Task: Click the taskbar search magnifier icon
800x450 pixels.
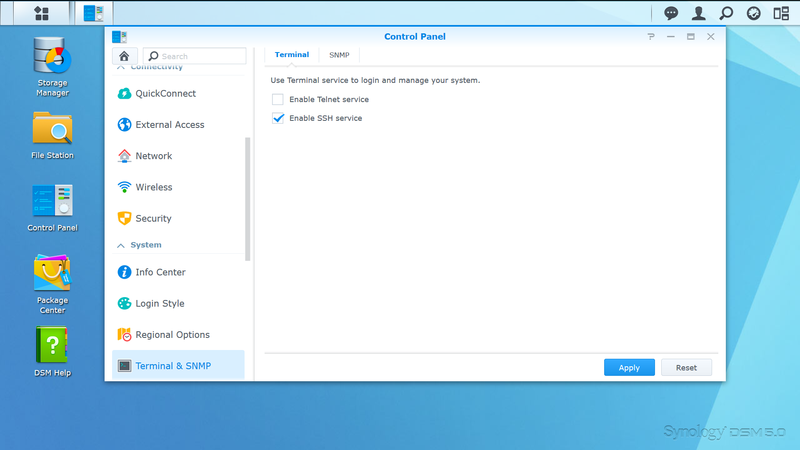Action: click(x=726, y=13)
